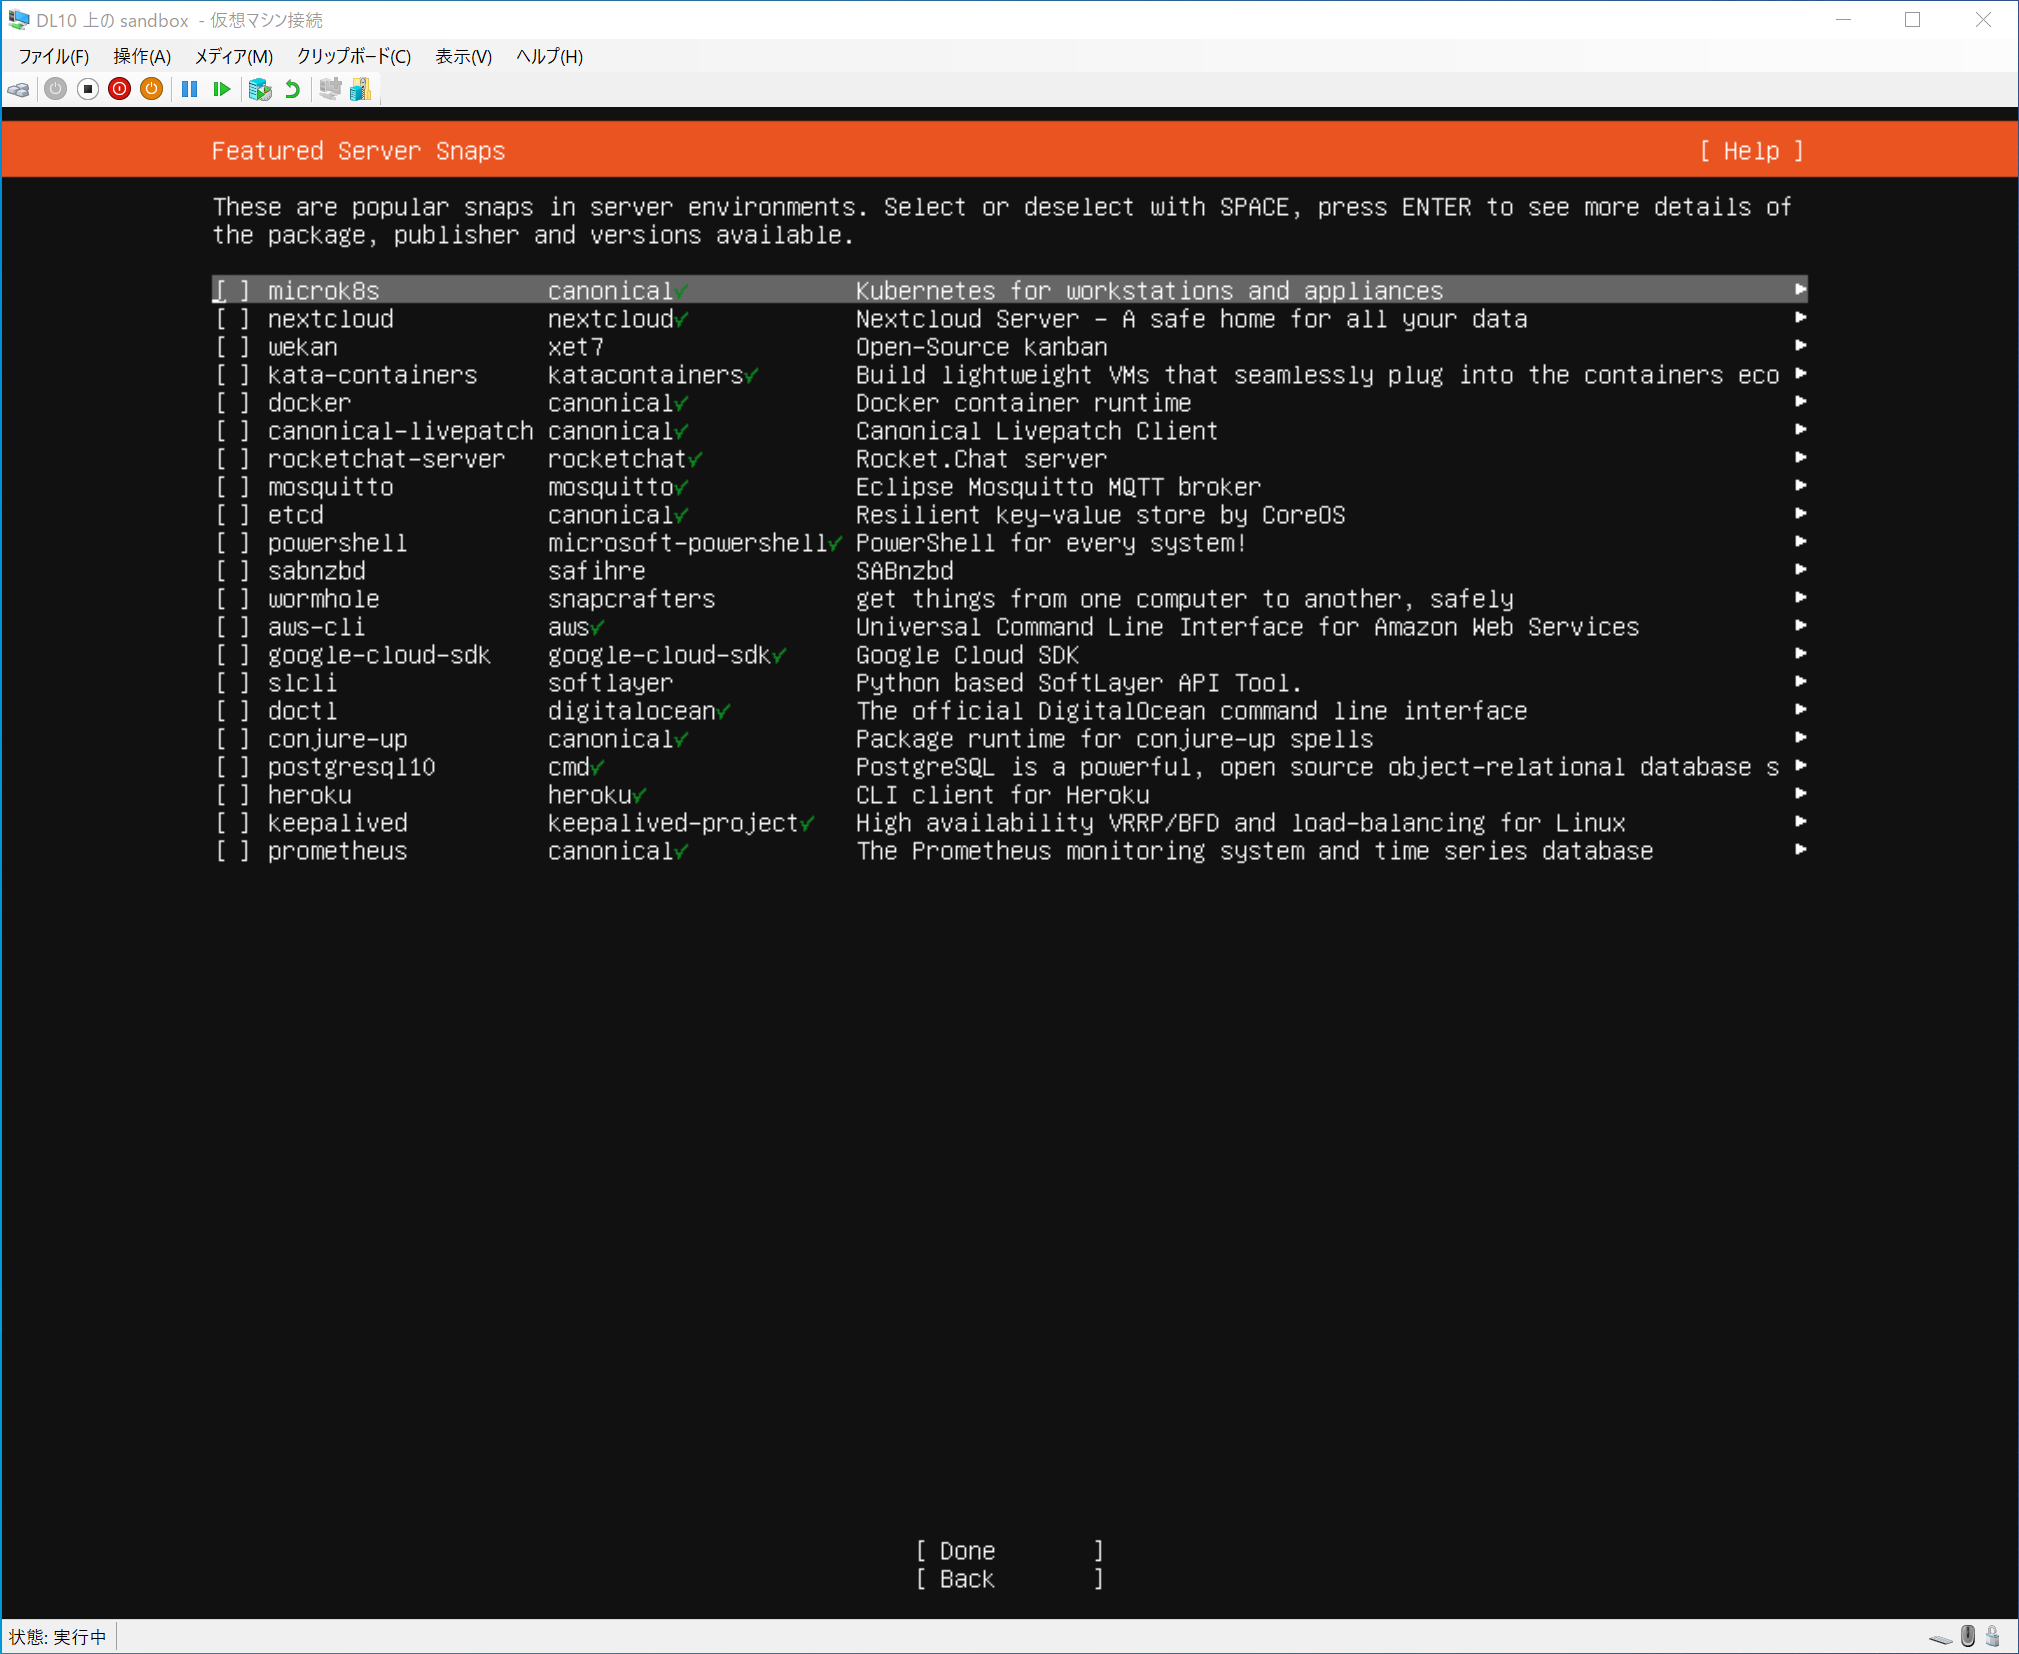Tick the postgresql10 snap checkbox
This screenshot has width=2019, height=1654.
tap(232, 767)
